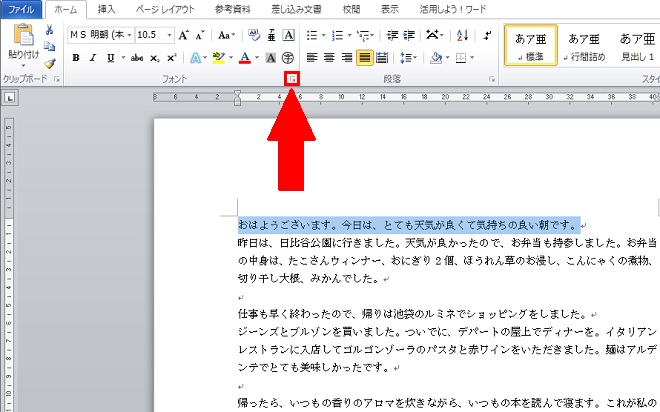Switch to the ページ レイアウト tab
This screenshot has height=412, width=660.
pyautogui.click(x=165, y=9)
